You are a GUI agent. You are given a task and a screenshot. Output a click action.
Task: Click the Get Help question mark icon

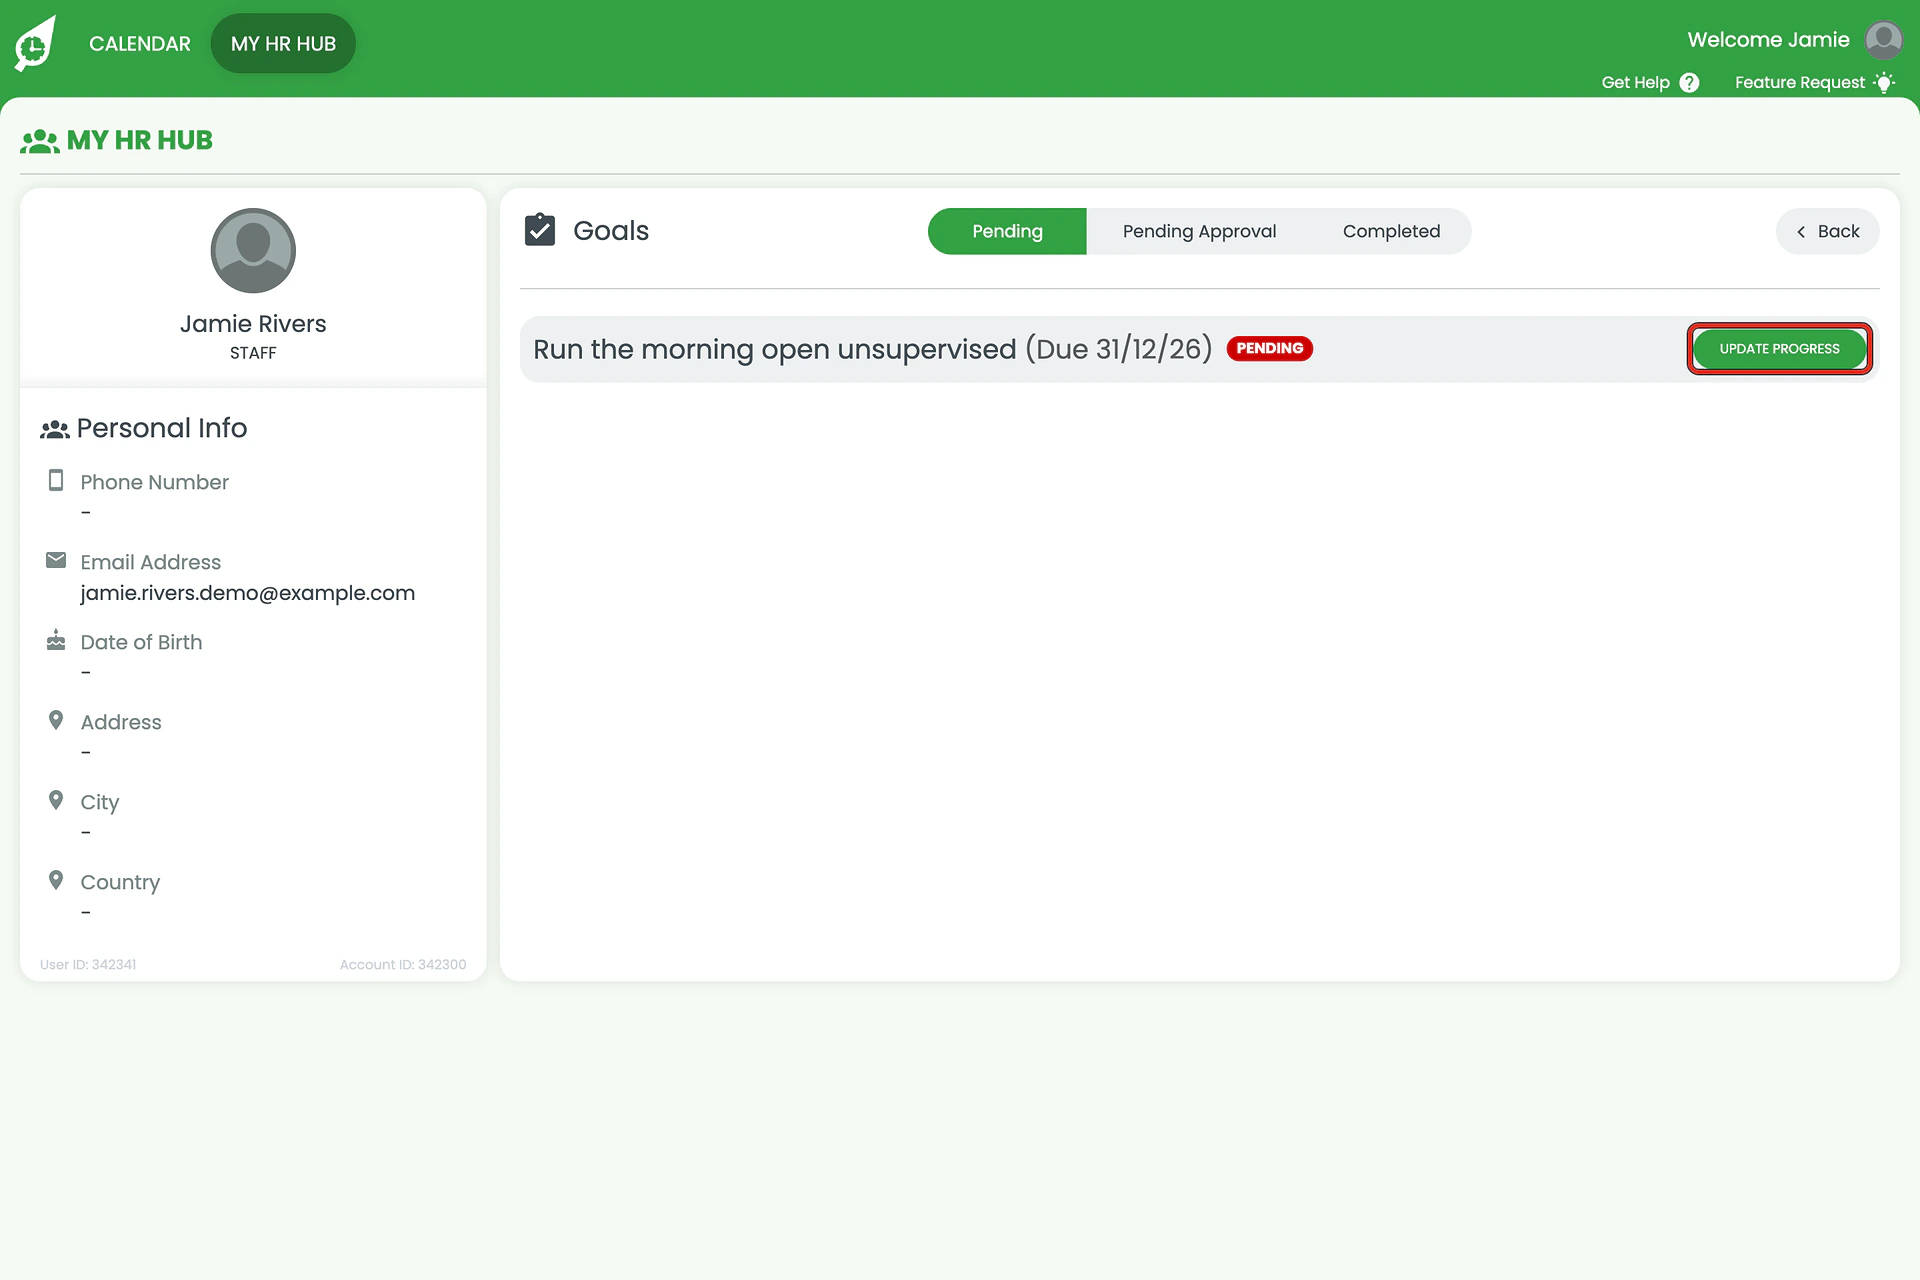[x=1689, y=82]
